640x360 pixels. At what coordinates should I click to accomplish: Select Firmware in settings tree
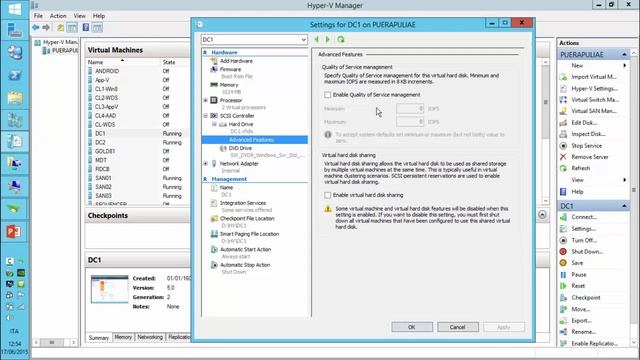click(230, 69)
